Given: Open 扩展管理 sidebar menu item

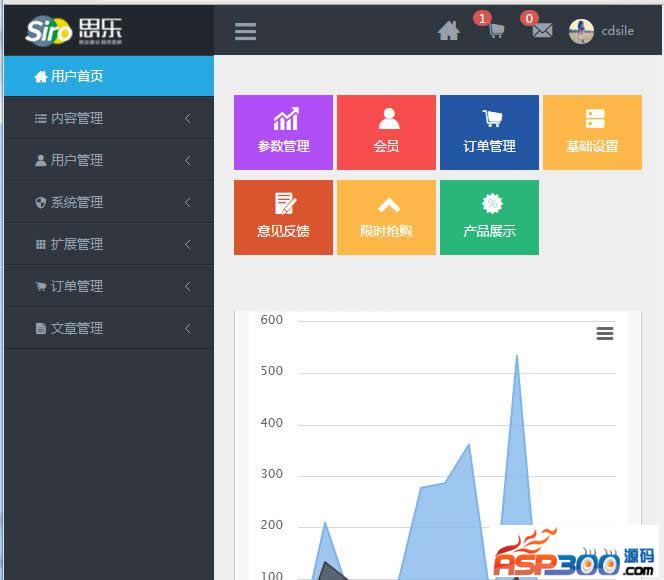Looking at the screenshot, I should (x=109, y=244).
